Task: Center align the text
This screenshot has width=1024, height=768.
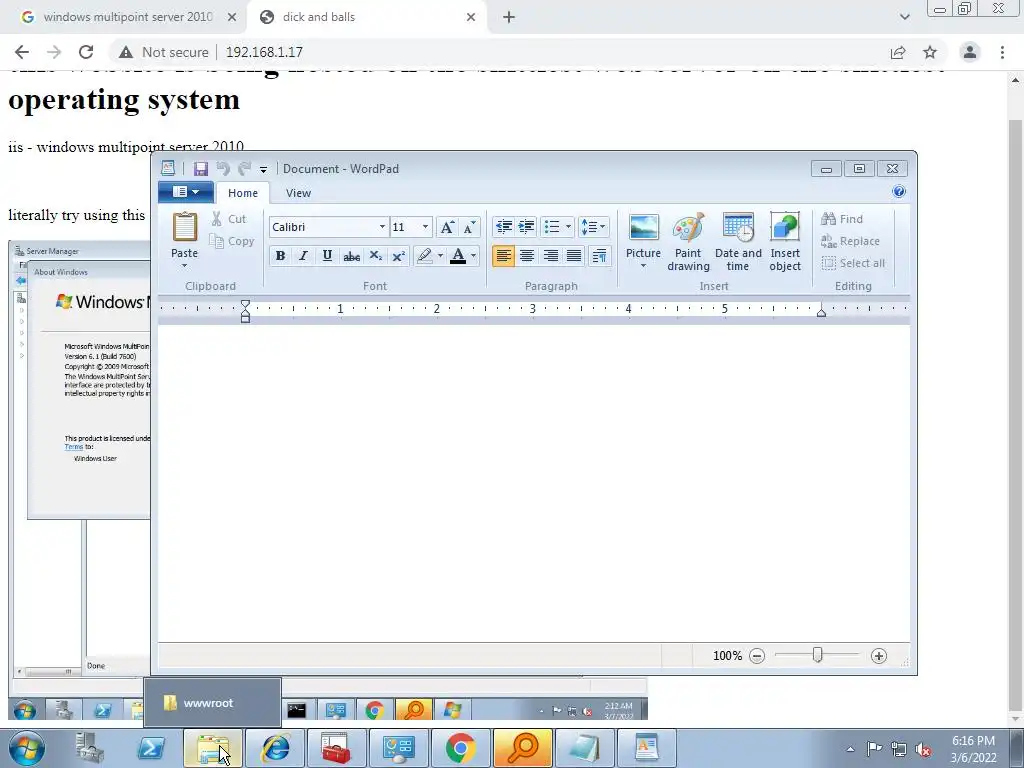Action: pos(527,256)
